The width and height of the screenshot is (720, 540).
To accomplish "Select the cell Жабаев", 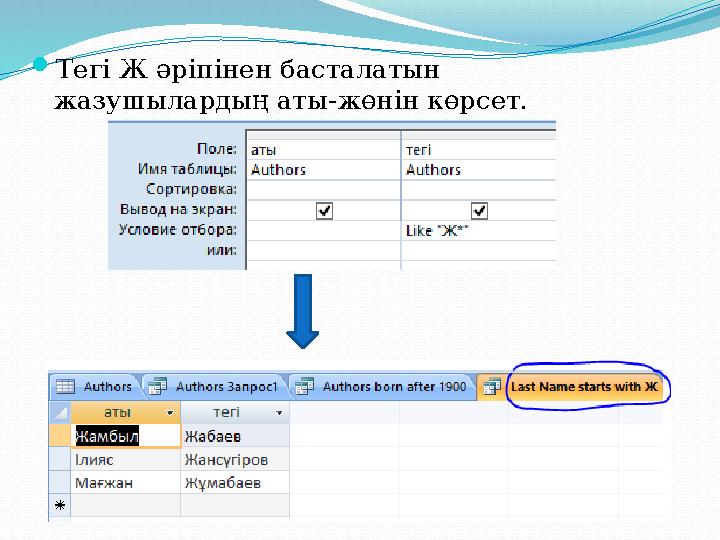I will coord(235,436).
